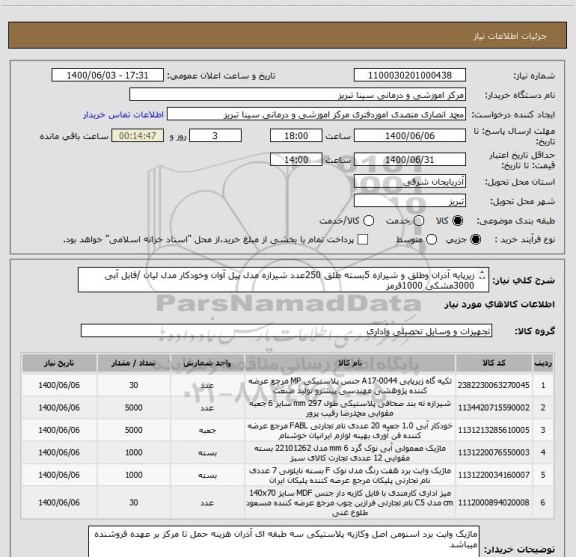
Task: Click the تاریخ نیاز column header
Action: pyautogui.click(x=59, y=363)
